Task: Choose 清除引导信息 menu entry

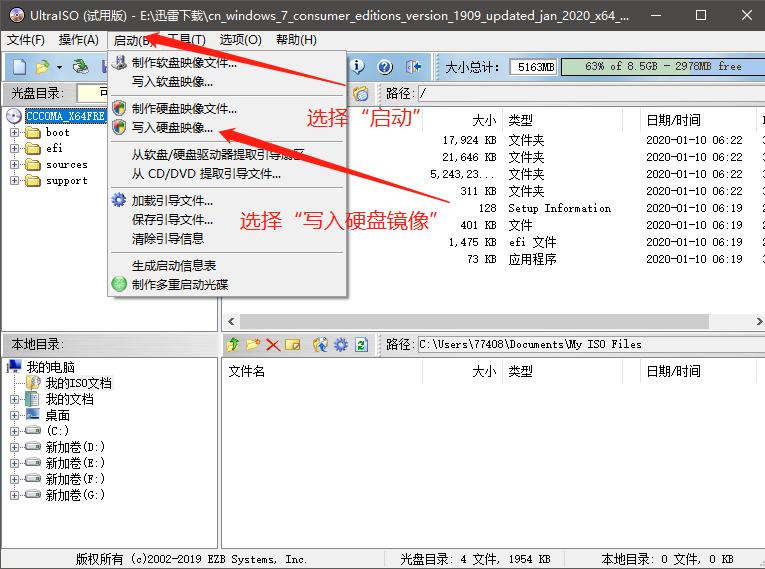Action: pos(227,239)
